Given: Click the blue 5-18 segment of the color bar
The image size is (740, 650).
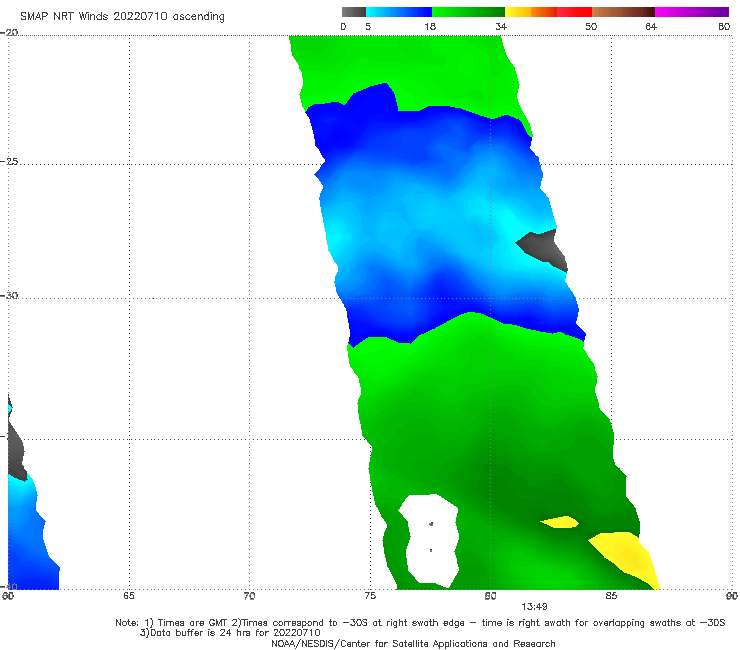Looking at the screenshot, I should [x=399, y=12].
